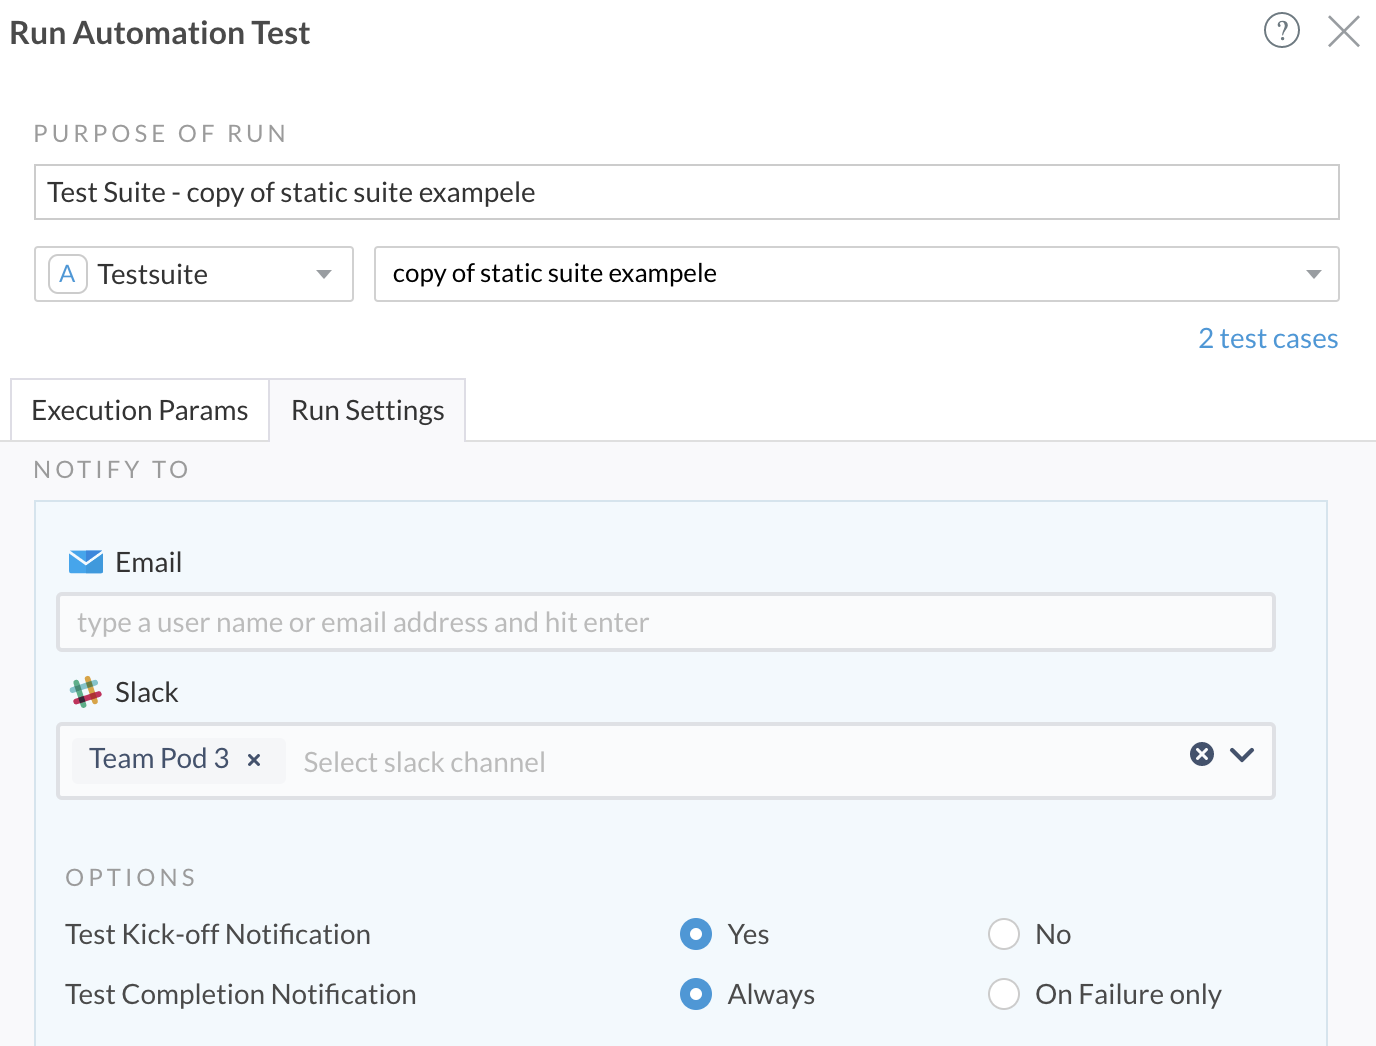The height and width of the screenshot is (1046, 1376).
Task: Select Yes for Test Kick-off Notification
Action: (696, 934)
